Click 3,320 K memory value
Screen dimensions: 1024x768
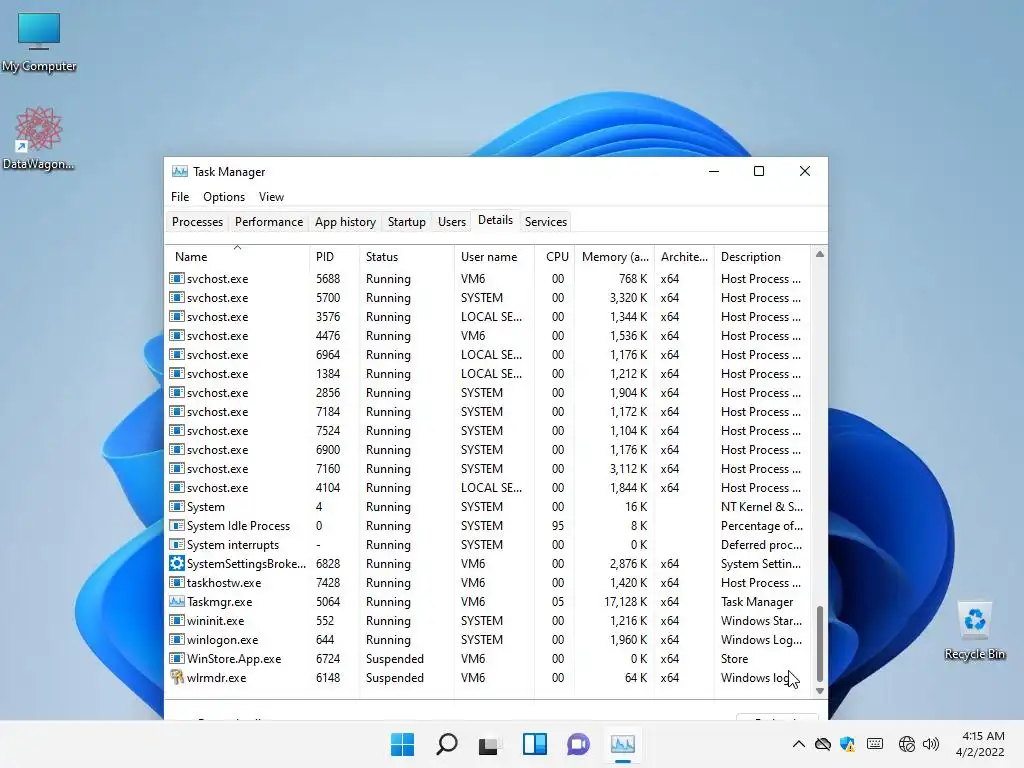pyautogui.click(x=628, y=298)
